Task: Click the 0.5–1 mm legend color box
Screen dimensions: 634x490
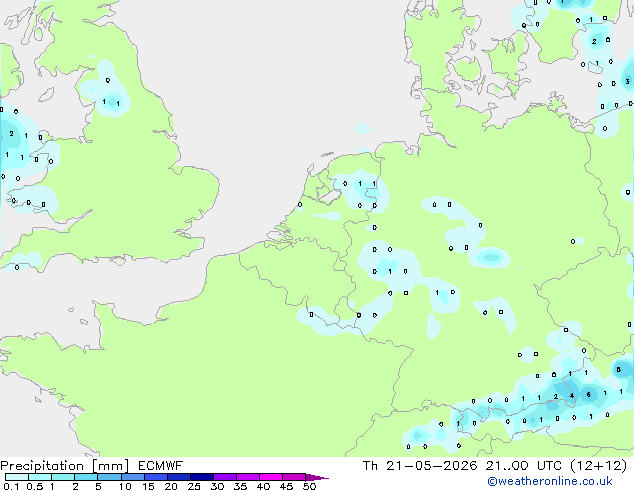Action: (x=40, y=477)
